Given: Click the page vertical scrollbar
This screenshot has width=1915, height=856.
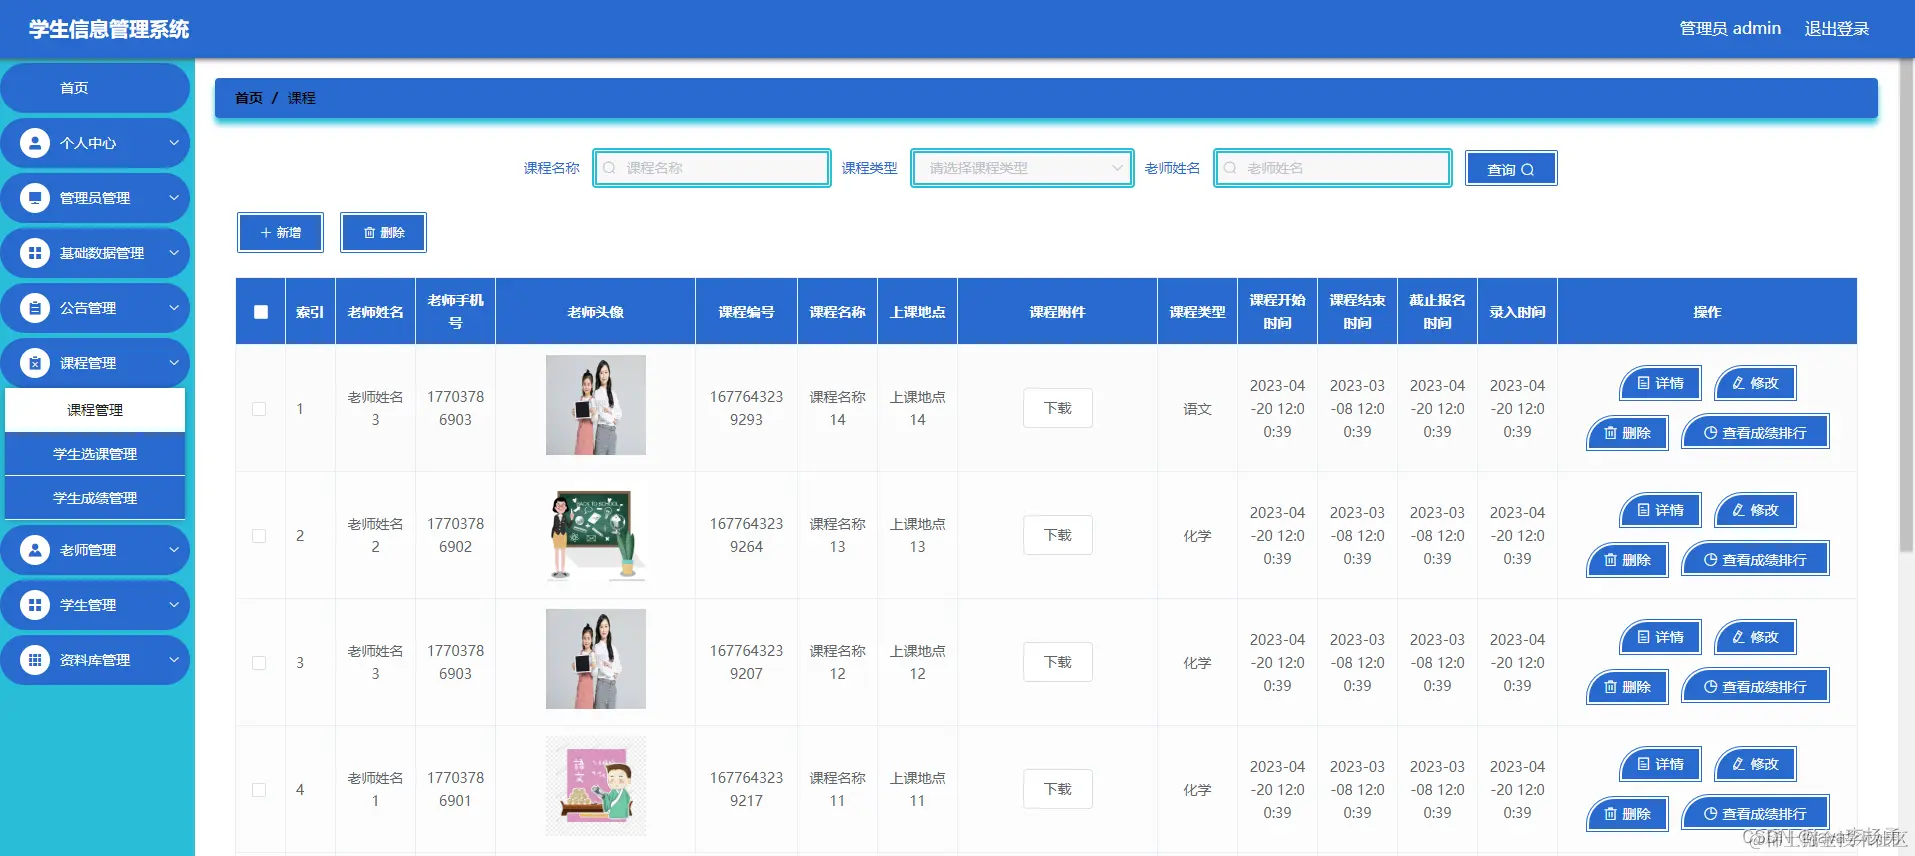Looking at the screenshot, I should [x=1906, y=305].
